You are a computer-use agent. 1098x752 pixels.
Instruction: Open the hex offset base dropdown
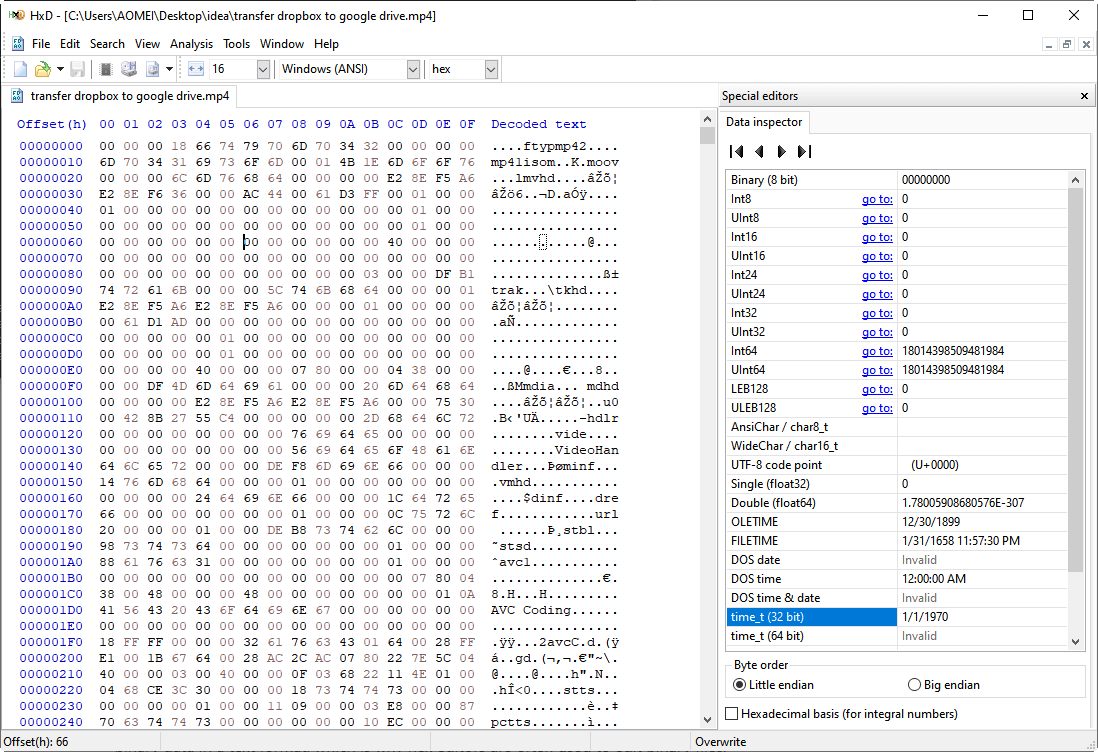pos(491,69)
